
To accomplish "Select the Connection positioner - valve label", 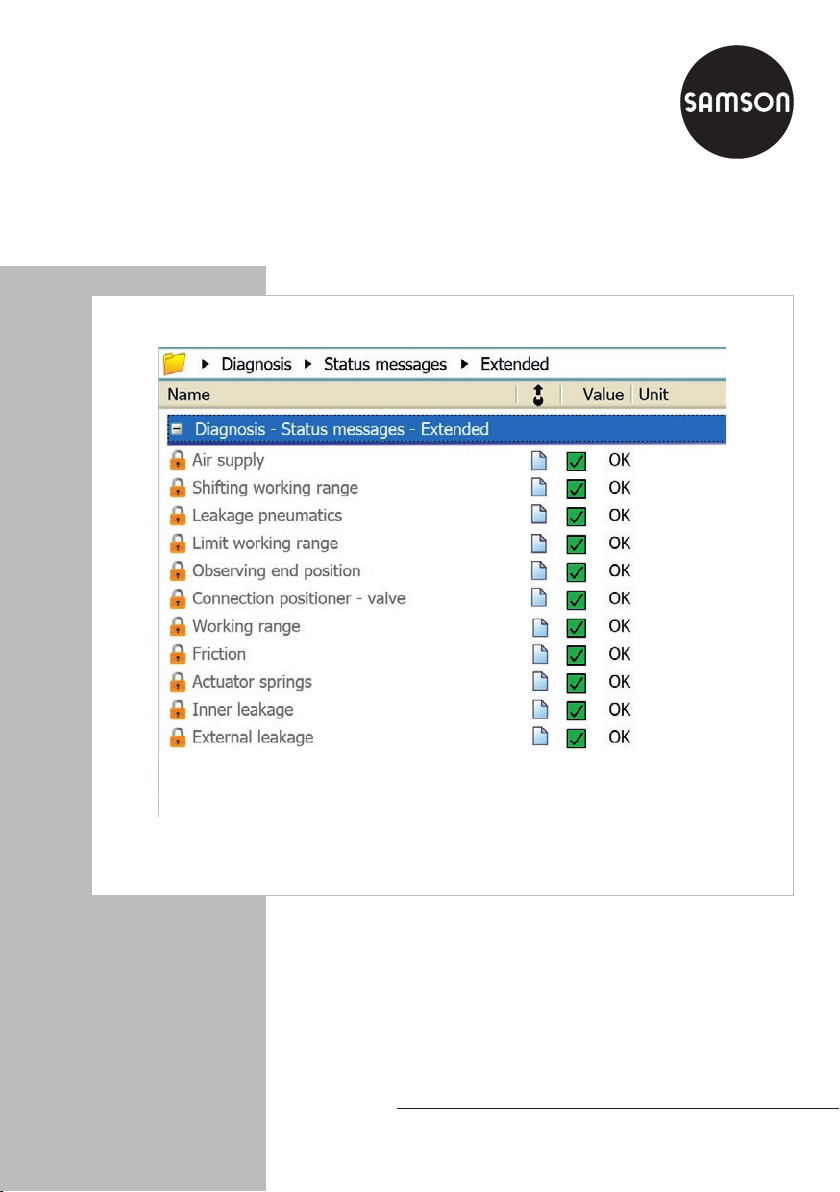I will [299, 599].
